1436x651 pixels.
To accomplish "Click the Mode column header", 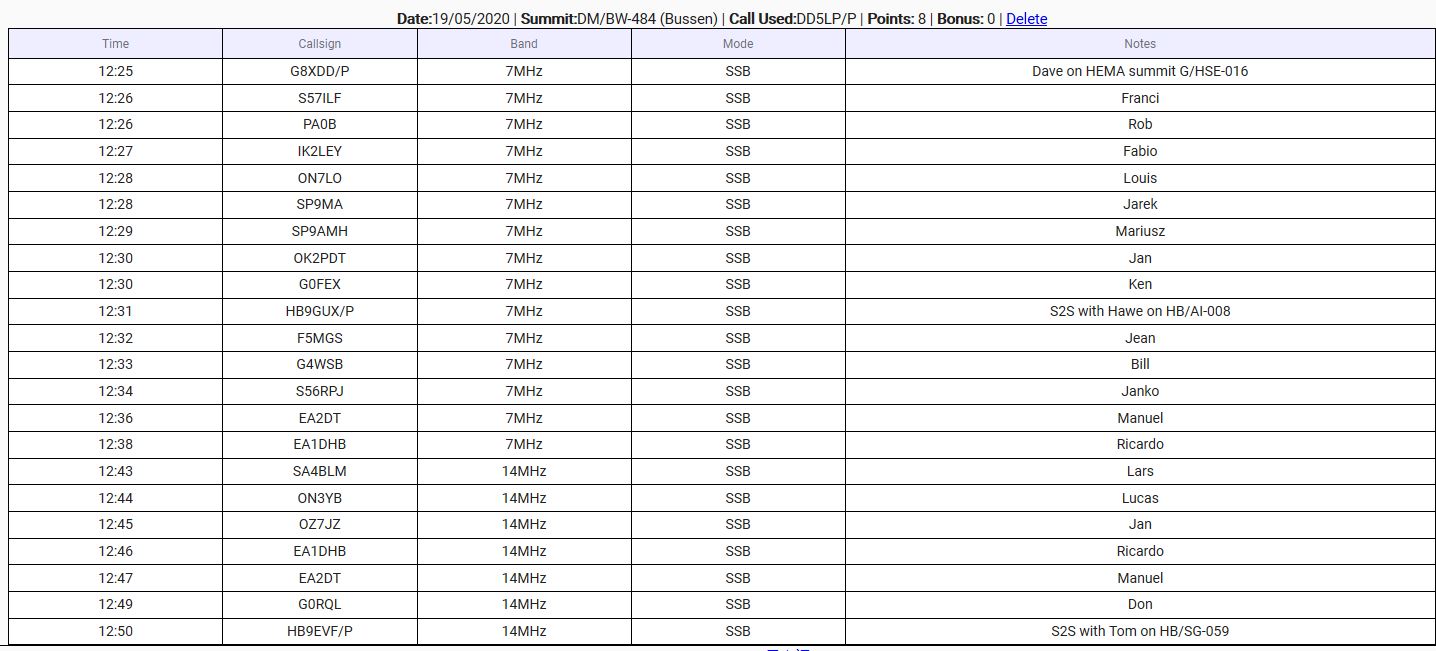I will click(x=737, y=44).
